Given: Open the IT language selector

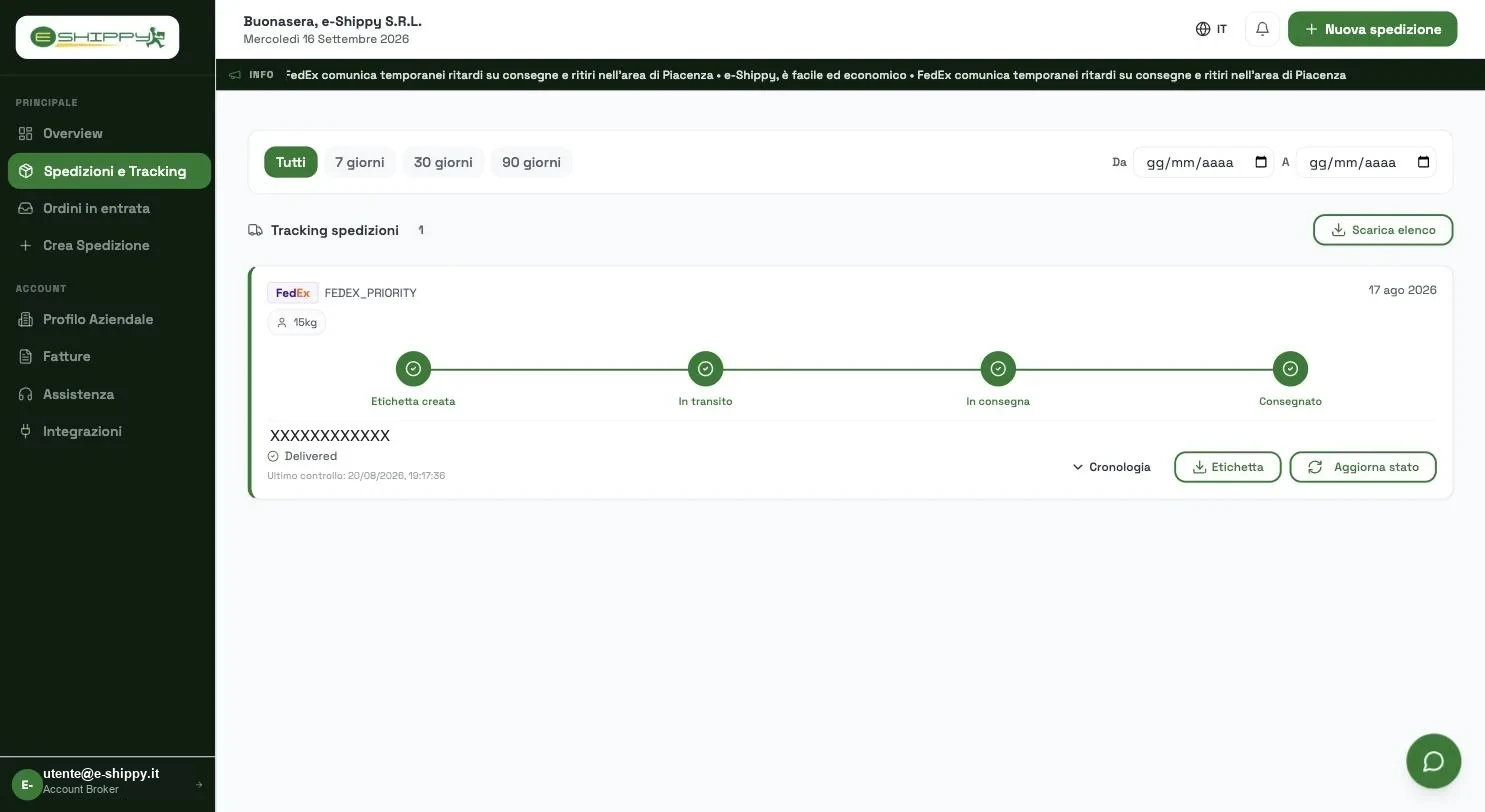Looking at the screenshot, I should [1211, 29].
